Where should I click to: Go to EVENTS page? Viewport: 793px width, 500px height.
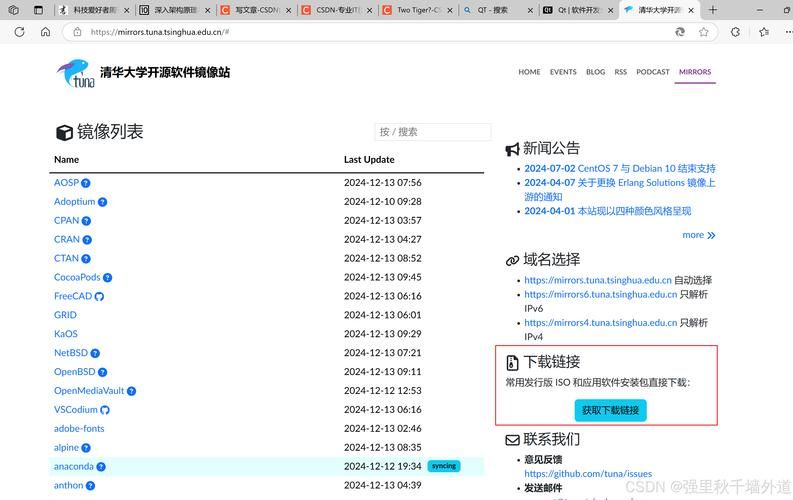point(563,72)
